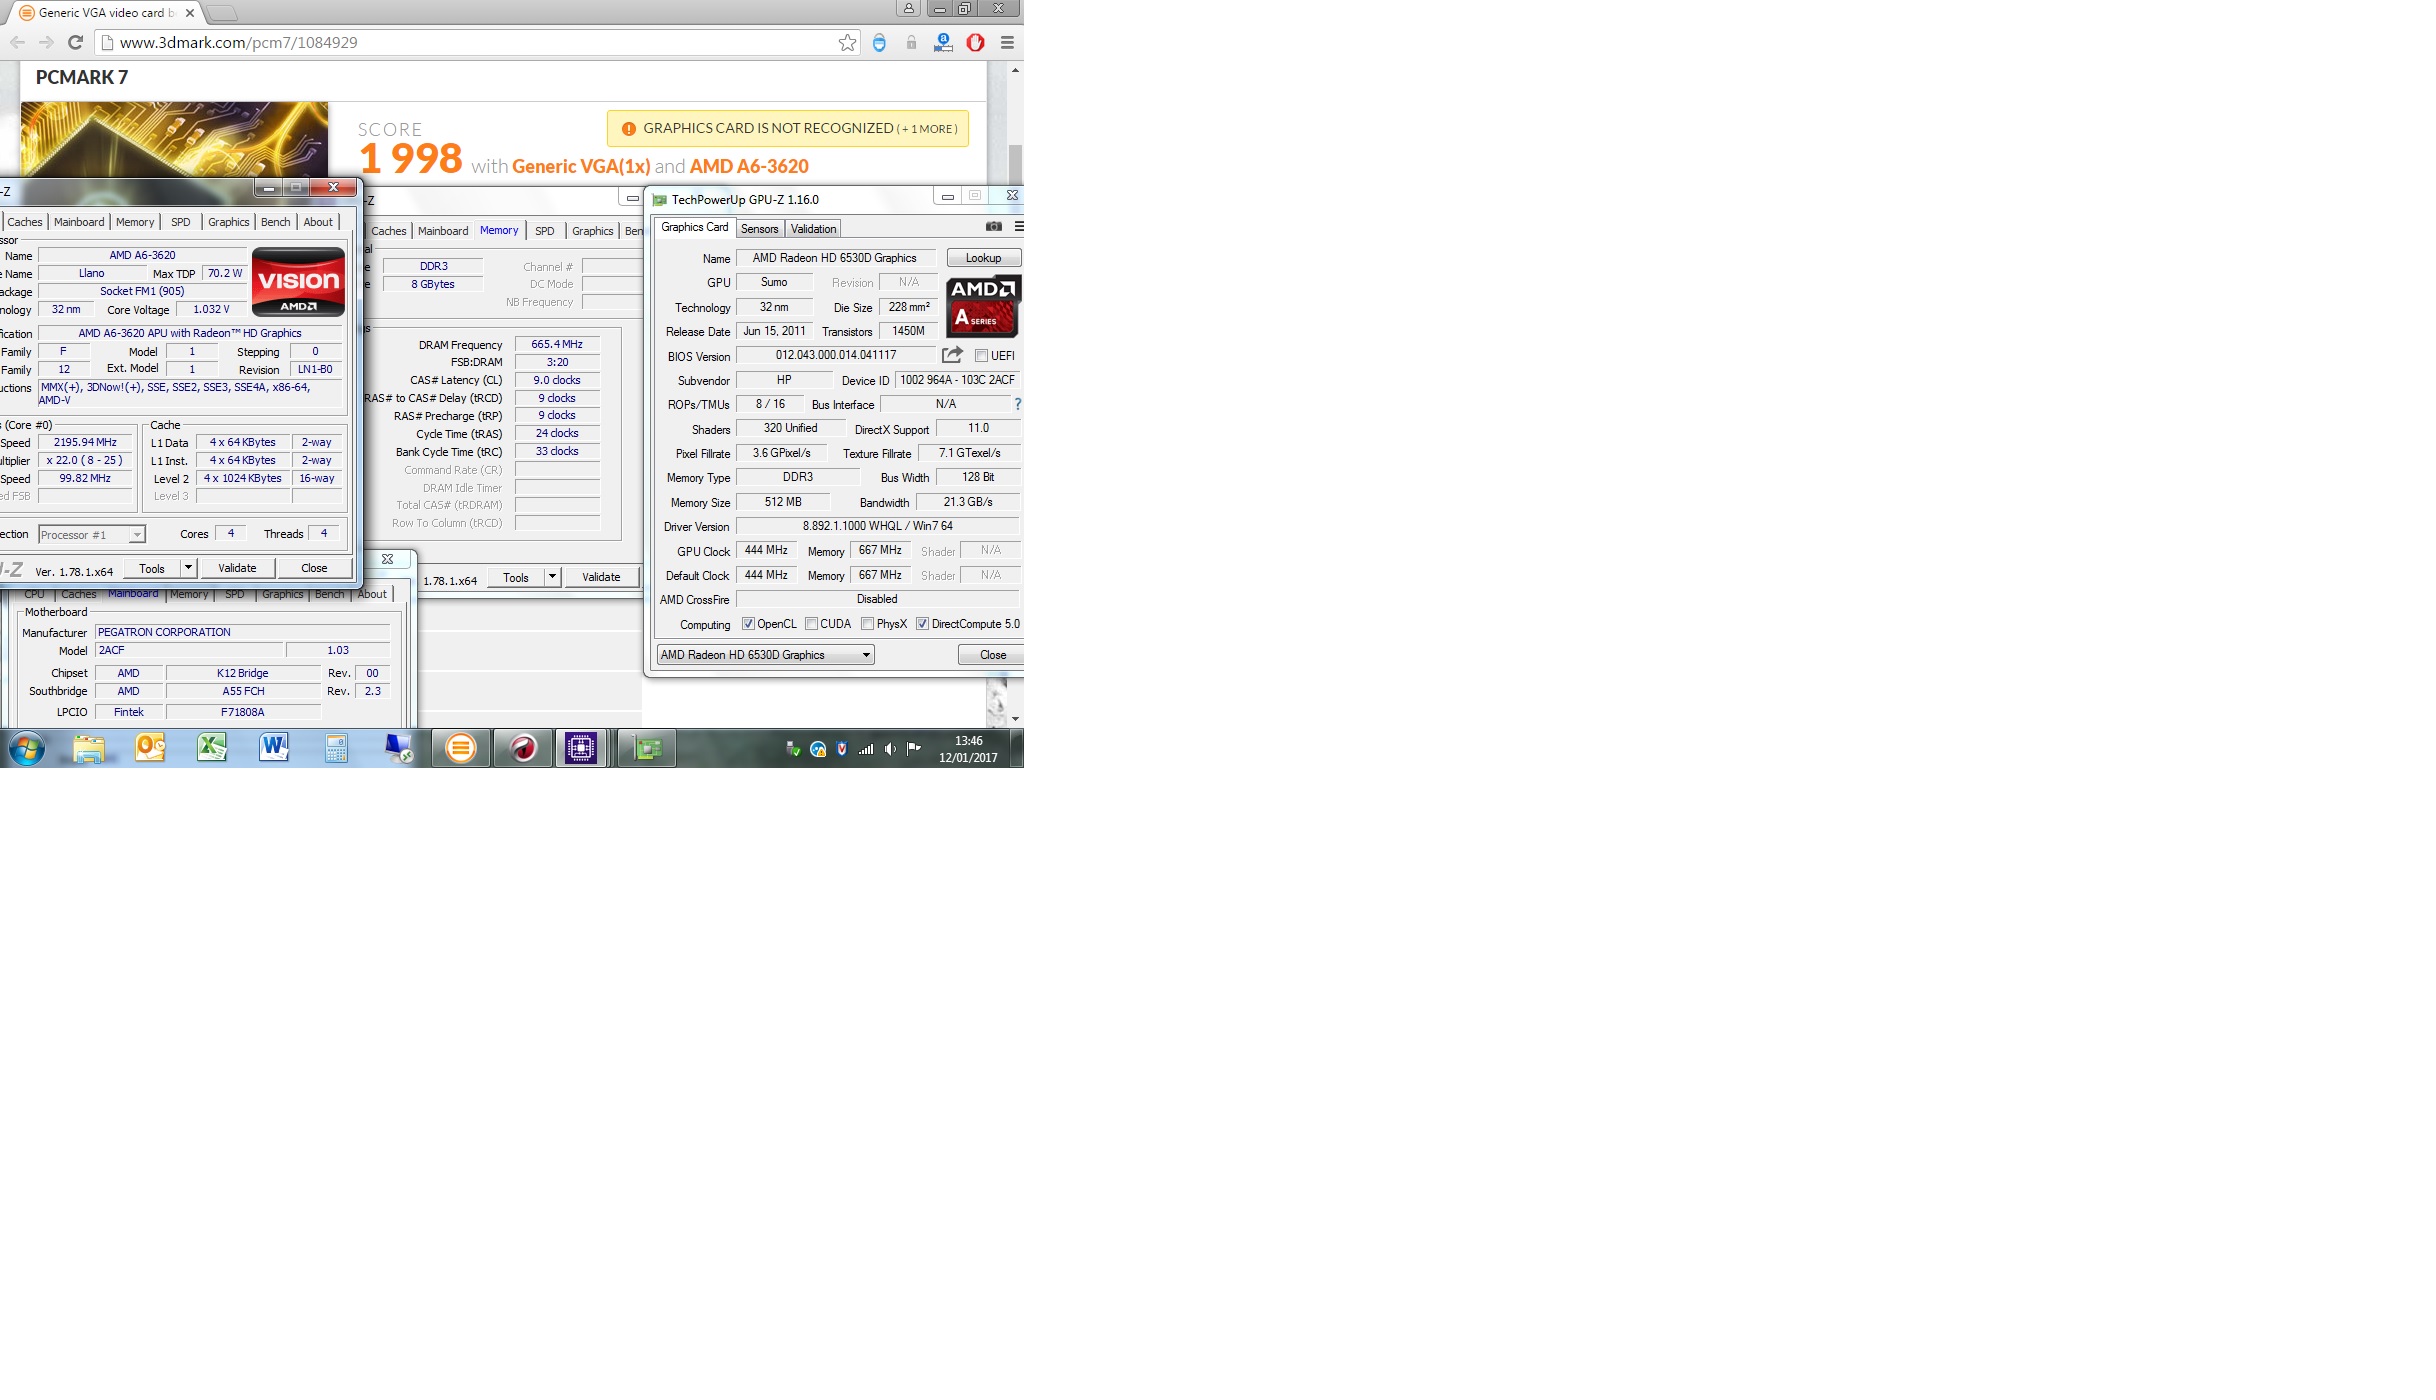Click Close button in front CPU-Z window
2436x1400 pixels.
coord(314,568)
